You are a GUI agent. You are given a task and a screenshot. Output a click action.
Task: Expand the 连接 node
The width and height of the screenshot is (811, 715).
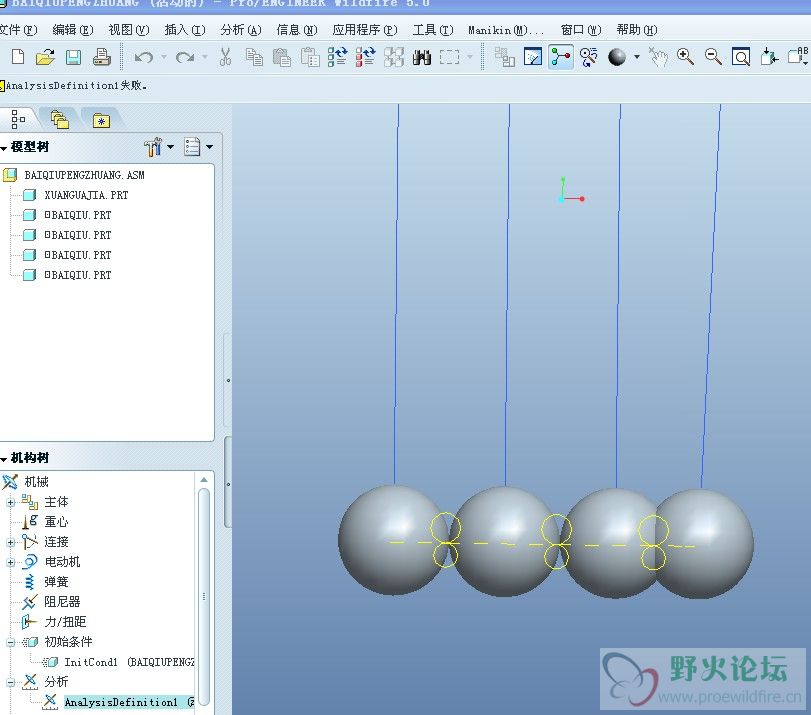[10, 542]
